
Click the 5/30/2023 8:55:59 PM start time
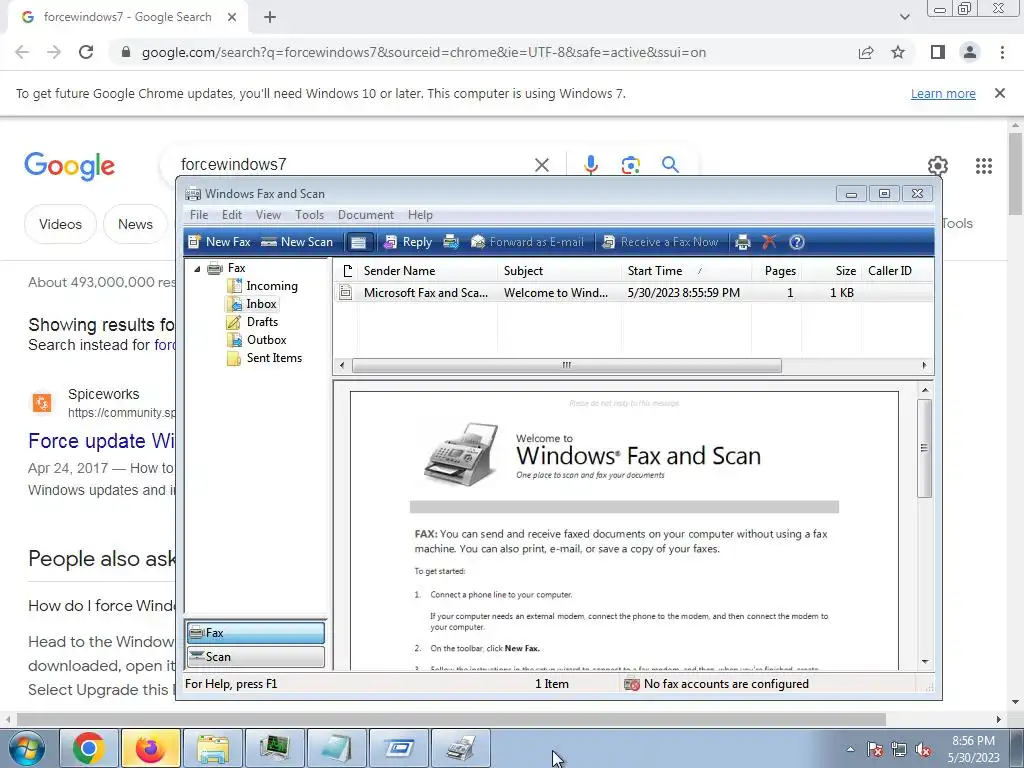point(684,293)
